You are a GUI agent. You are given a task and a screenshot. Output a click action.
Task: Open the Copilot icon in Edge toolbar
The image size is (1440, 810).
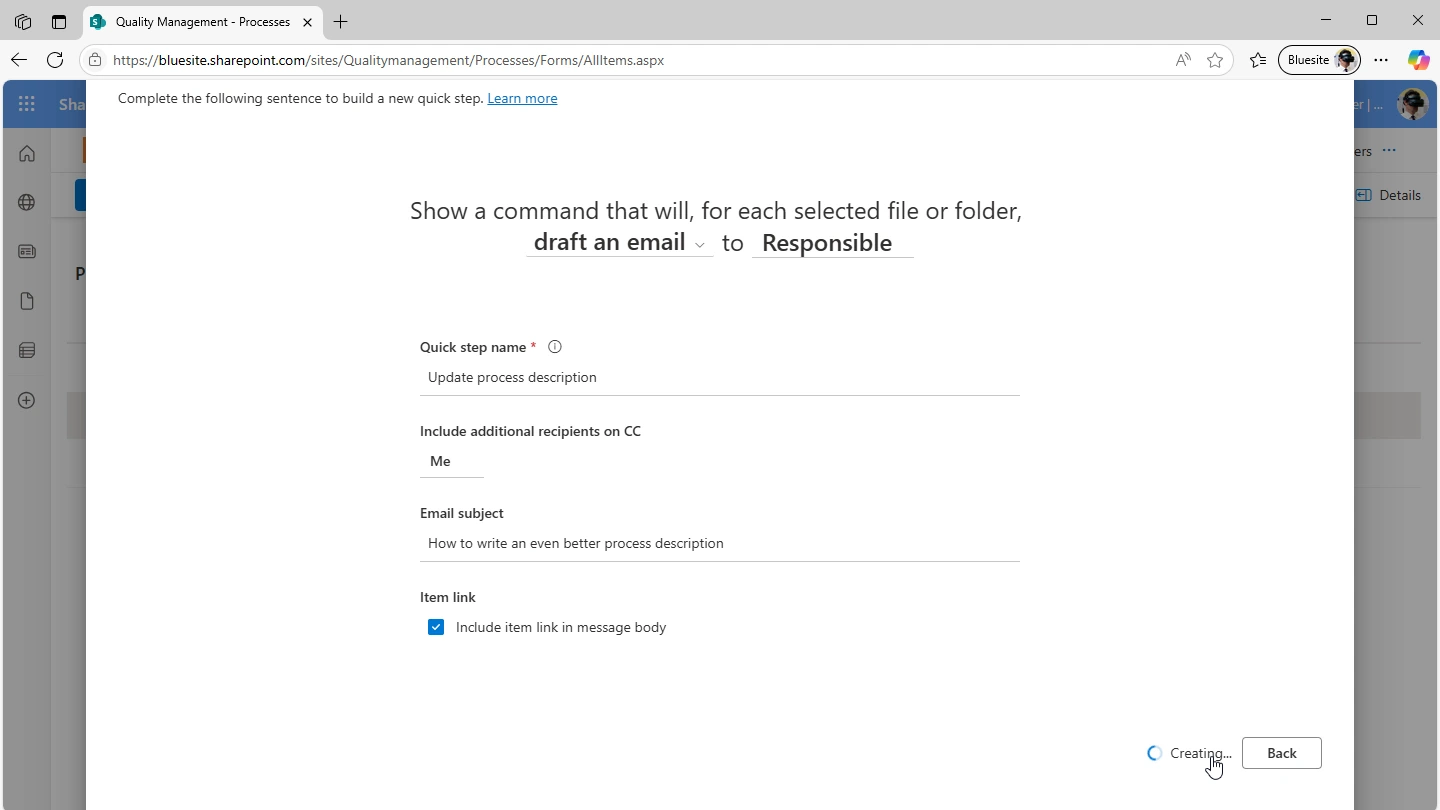[1418, 60]
